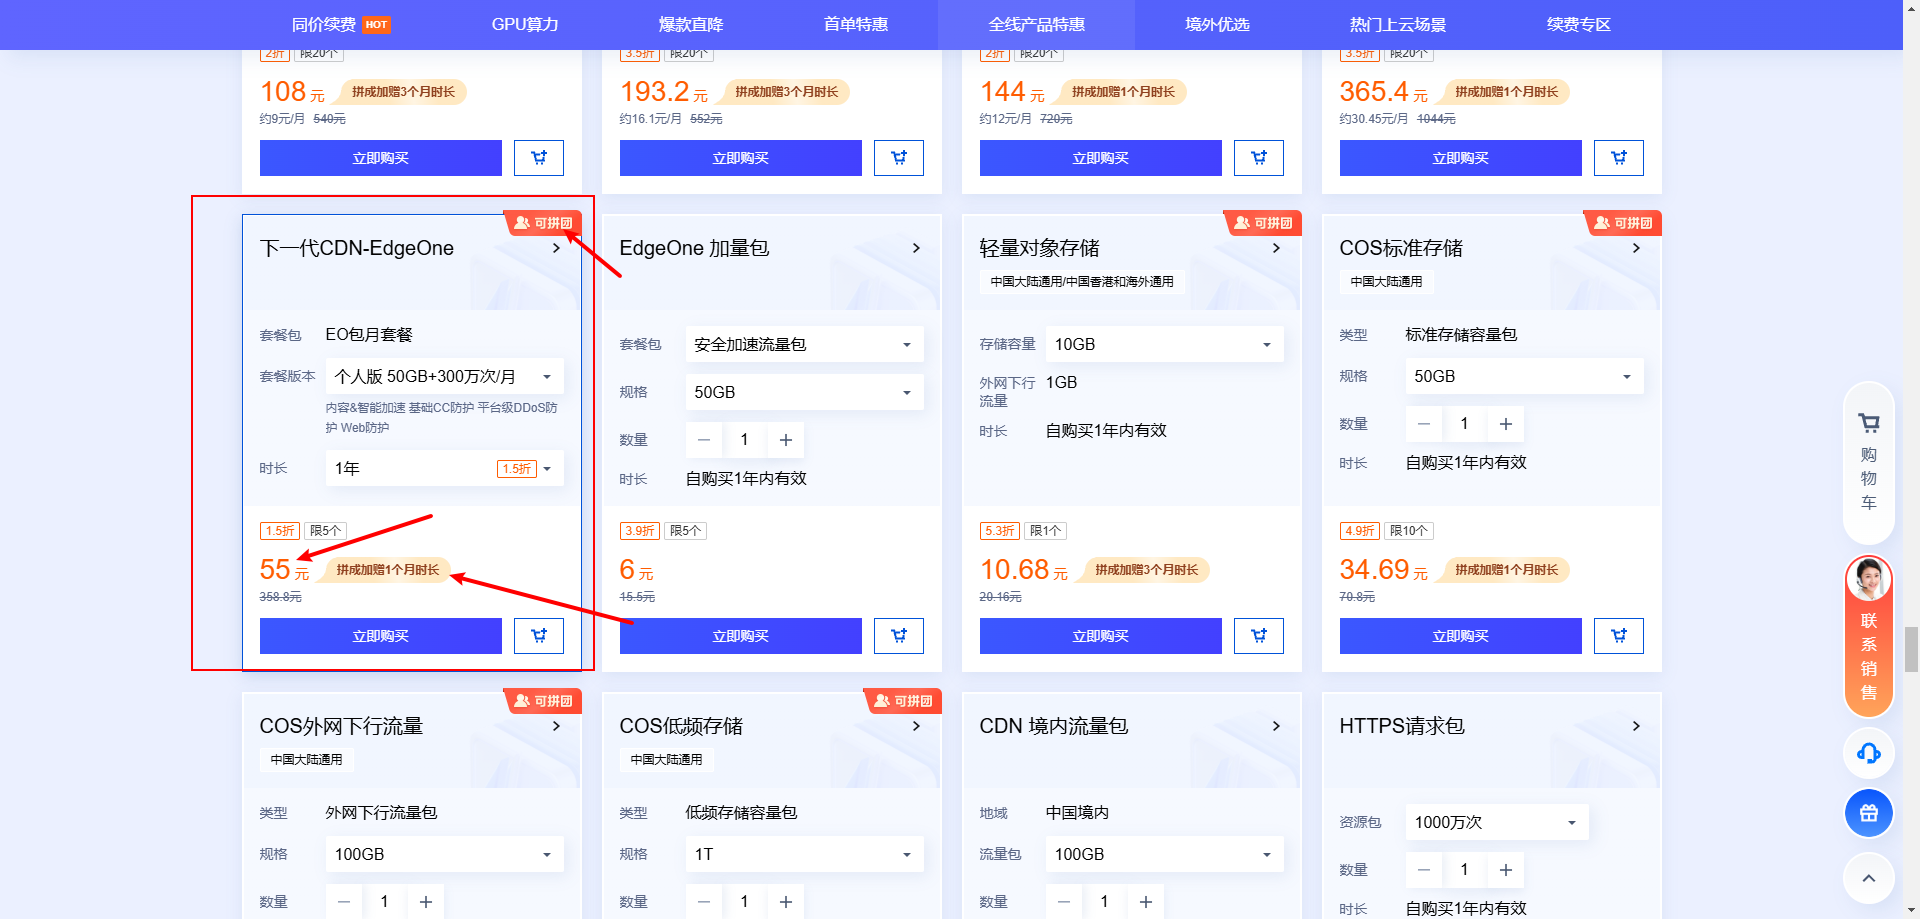This screenshot has width=1920, height=919.
Task: Open details arrow for HTTPS请求包
Action: point(1636,726)
